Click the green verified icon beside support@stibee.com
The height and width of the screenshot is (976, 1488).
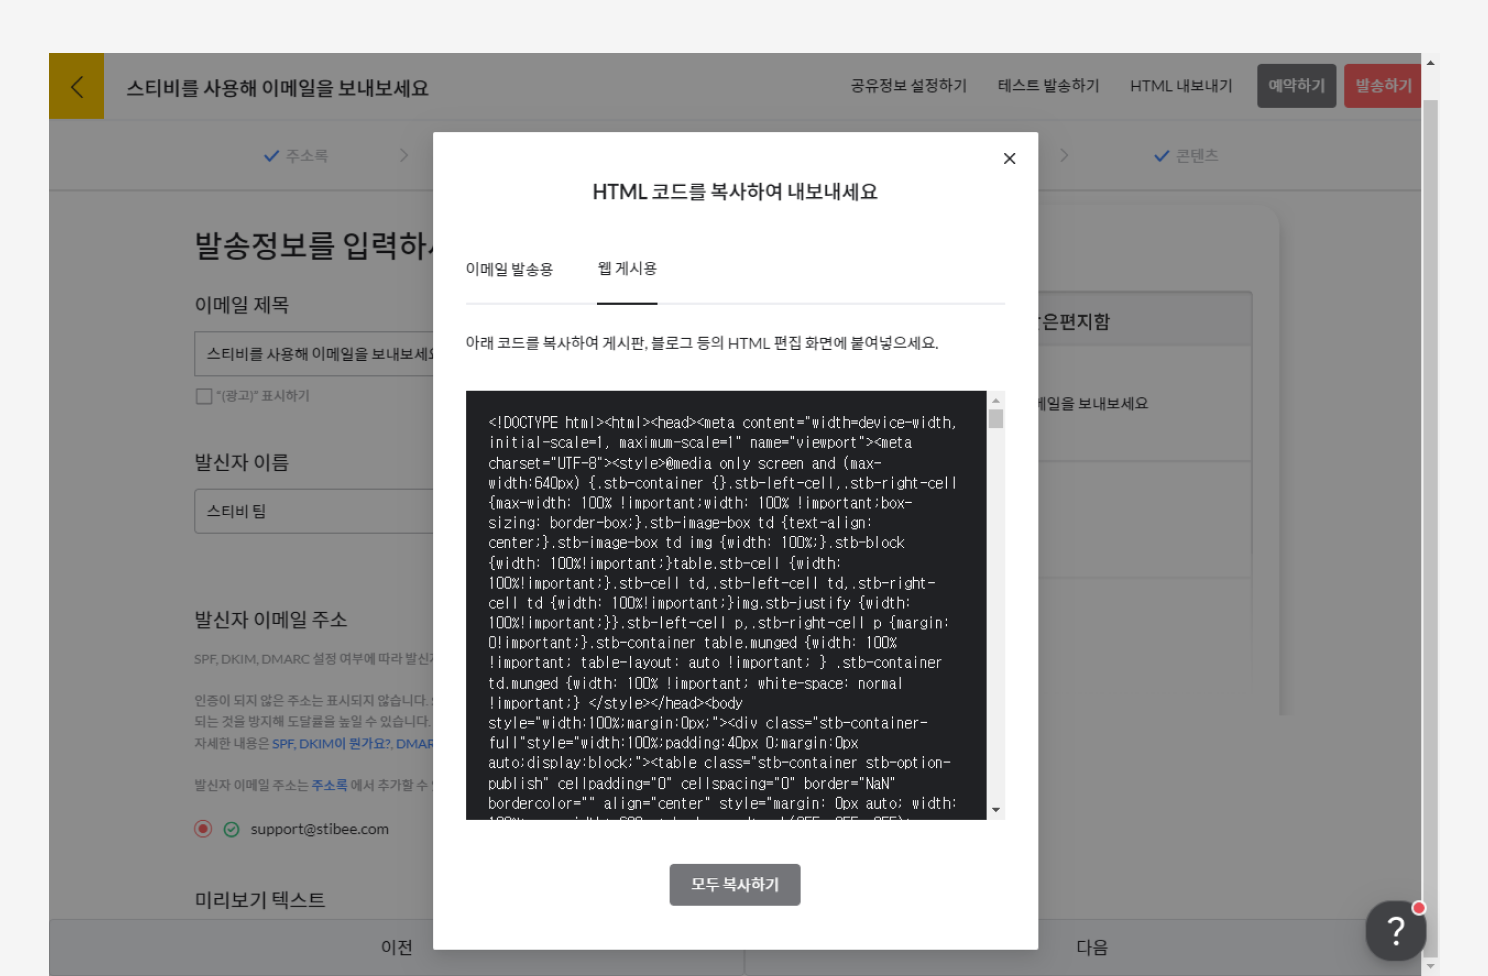(x=231, y=829)
